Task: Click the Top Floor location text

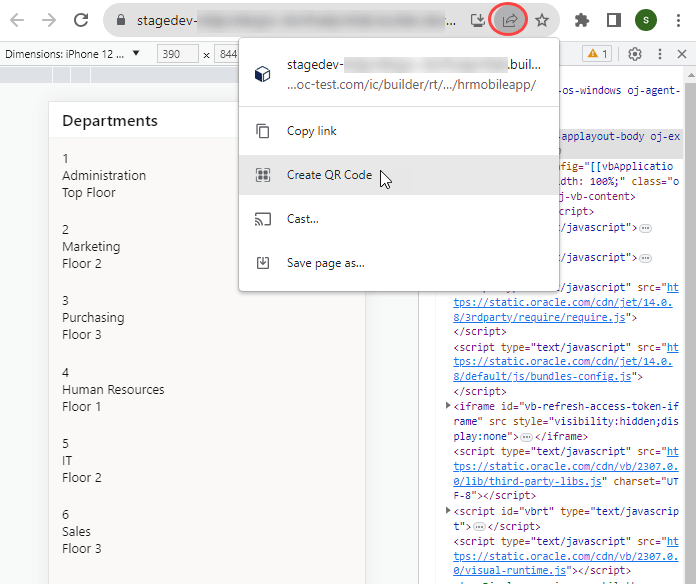Action: [89, 193]
